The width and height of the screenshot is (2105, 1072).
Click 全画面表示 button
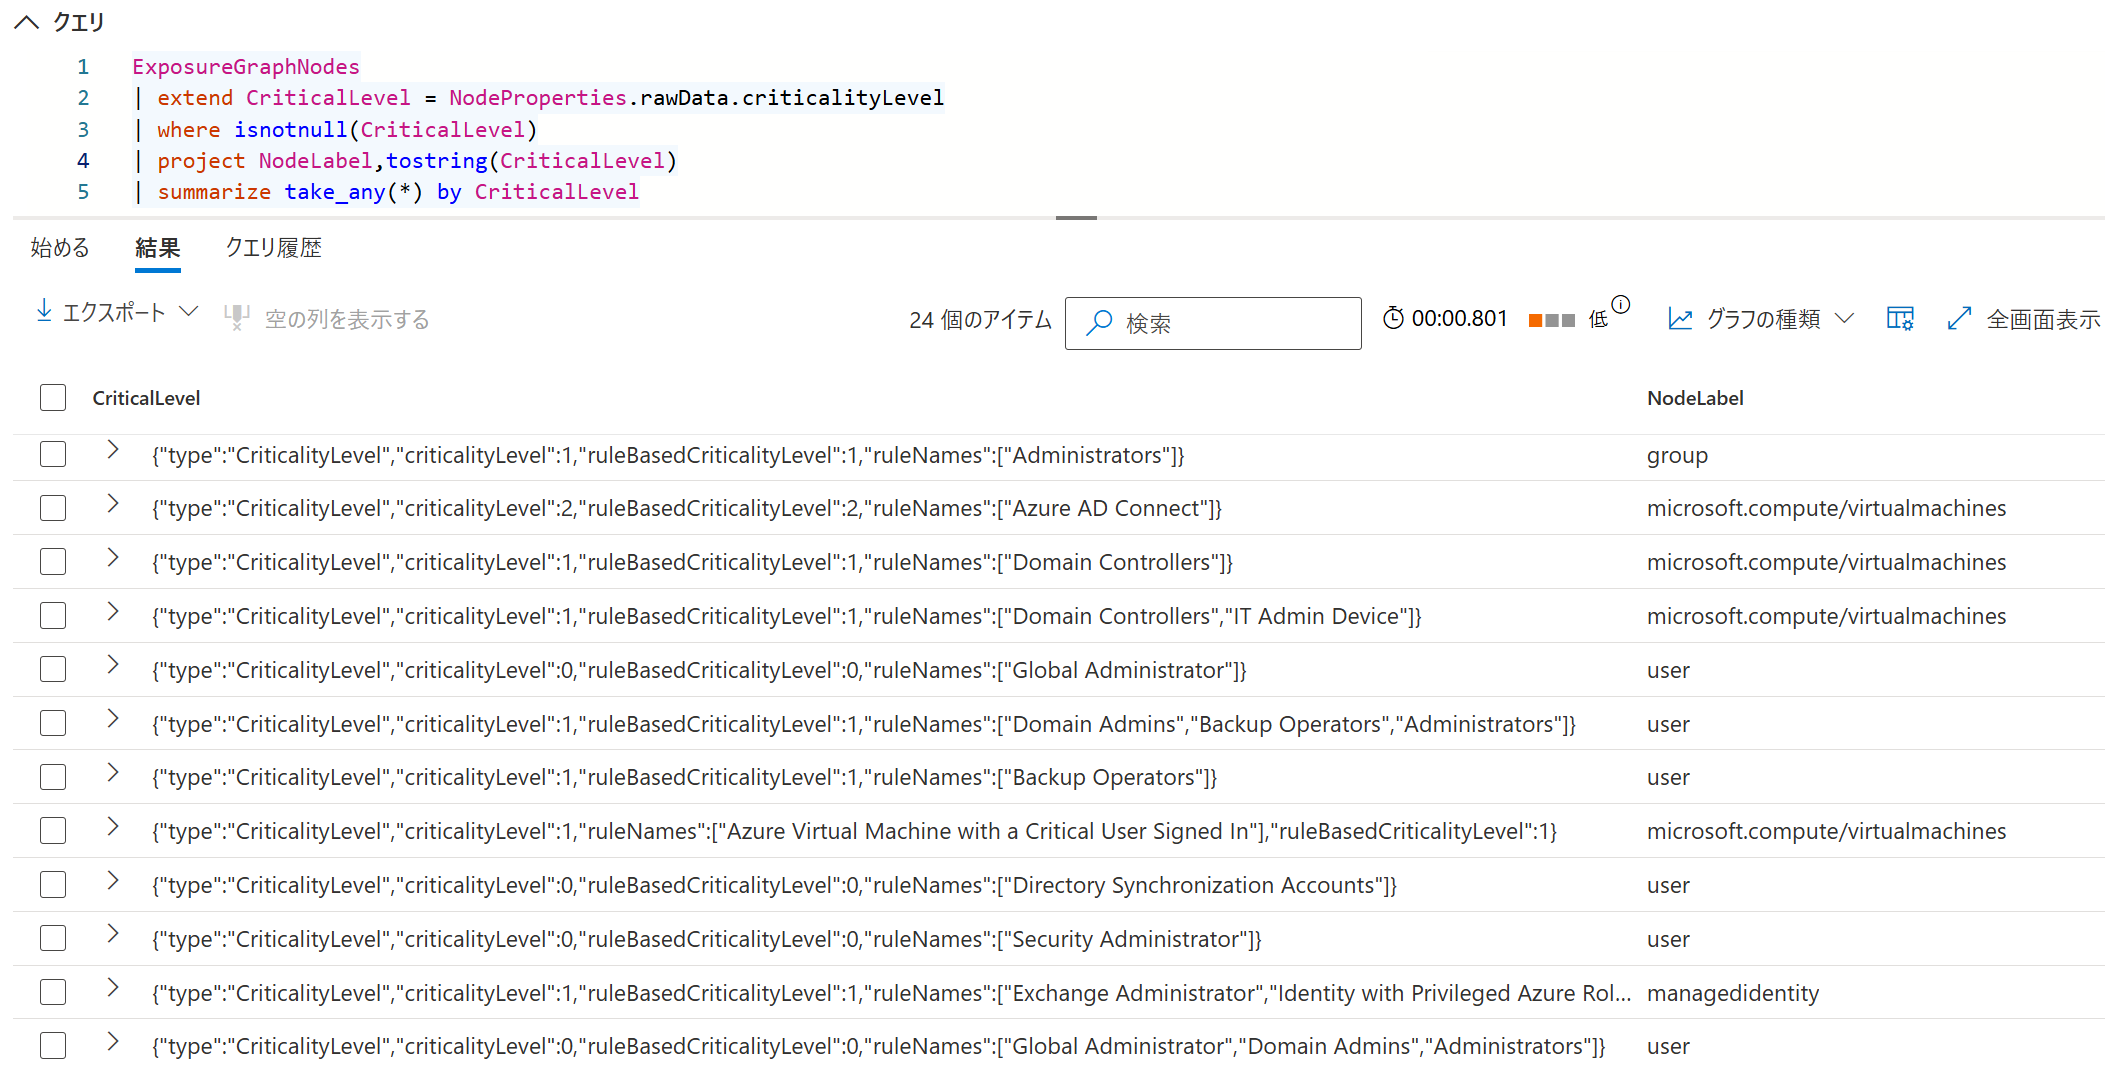(2042, 319)
